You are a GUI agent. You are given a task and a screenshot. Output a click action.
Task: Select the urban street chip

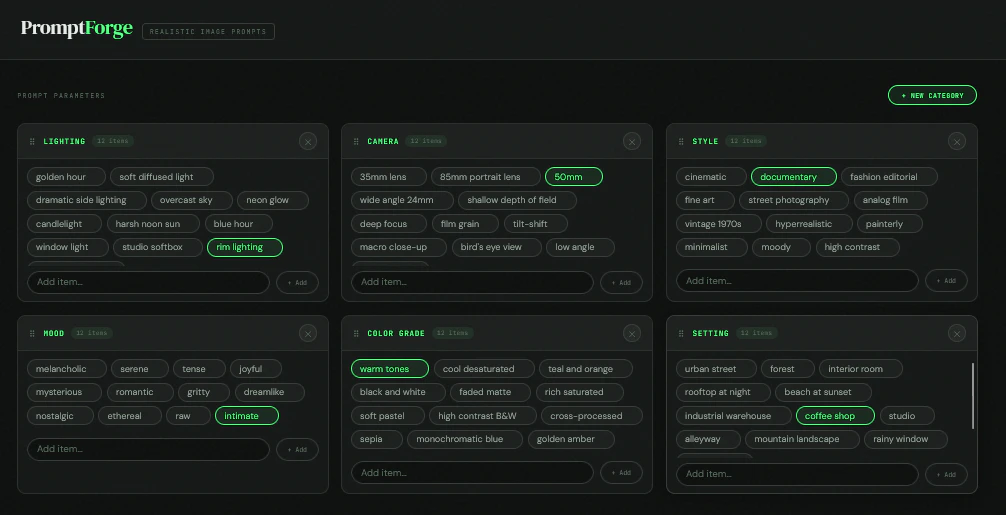click(716, 369)
